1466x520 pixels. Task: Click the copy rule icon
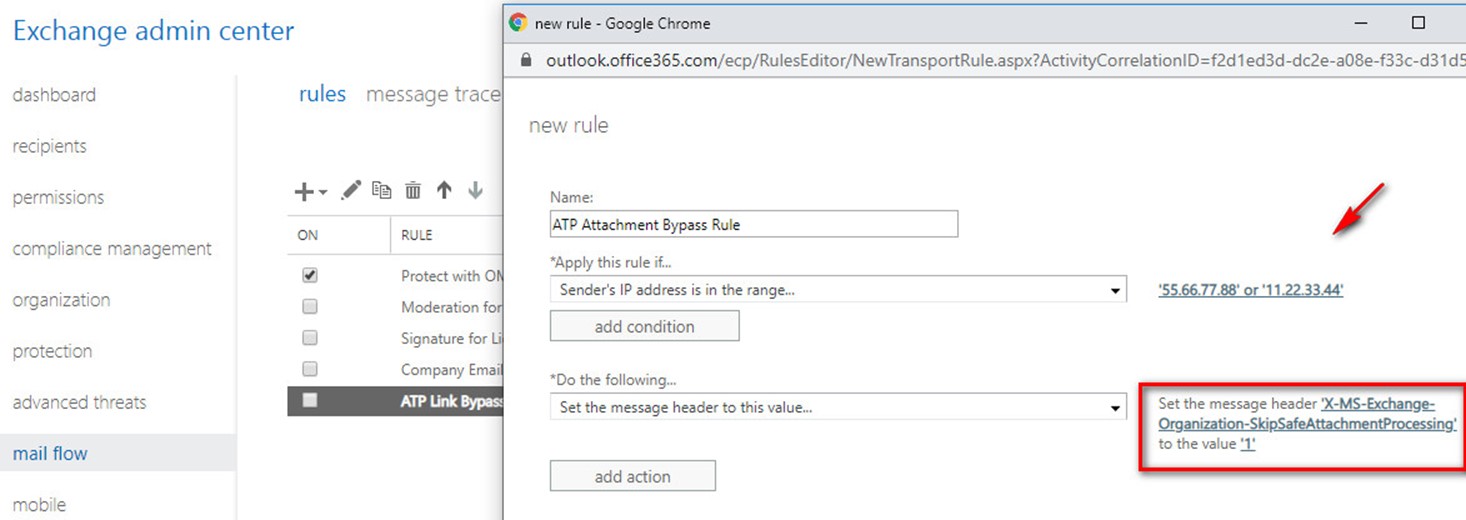click(382, 190)
